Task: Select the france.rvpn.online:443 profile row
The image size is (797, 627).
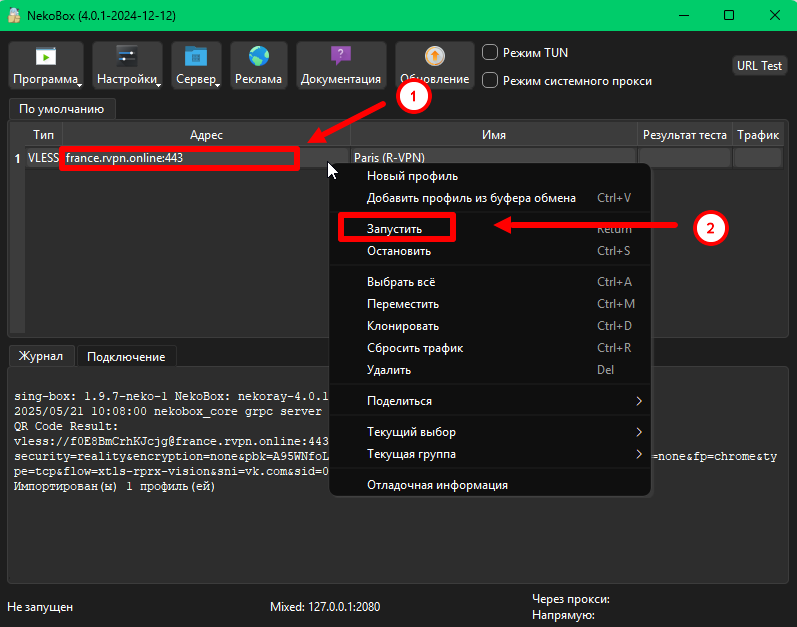Action: coord(180,158)
